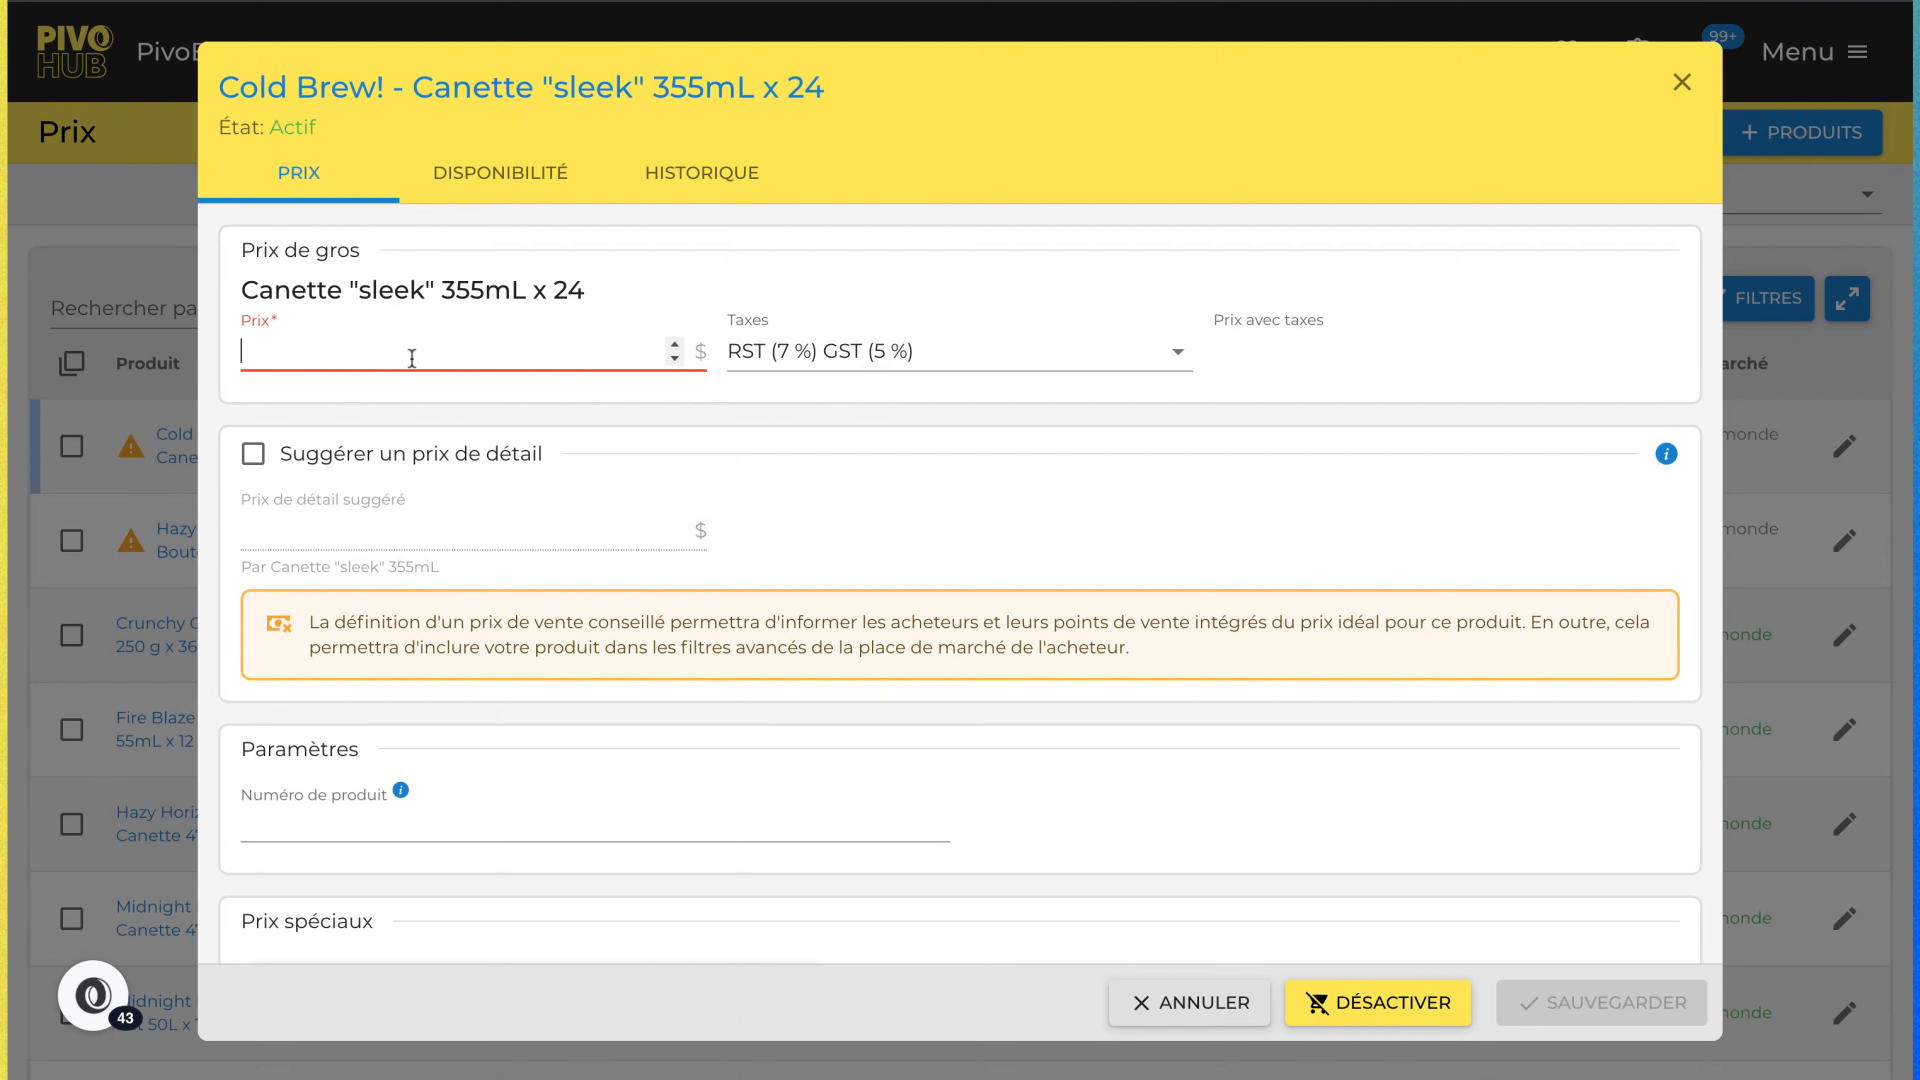Click info icon next to Numéro de produit
Image resolution: width=1920 pixels, height=1080 pixels.
(x=401, y=790)
